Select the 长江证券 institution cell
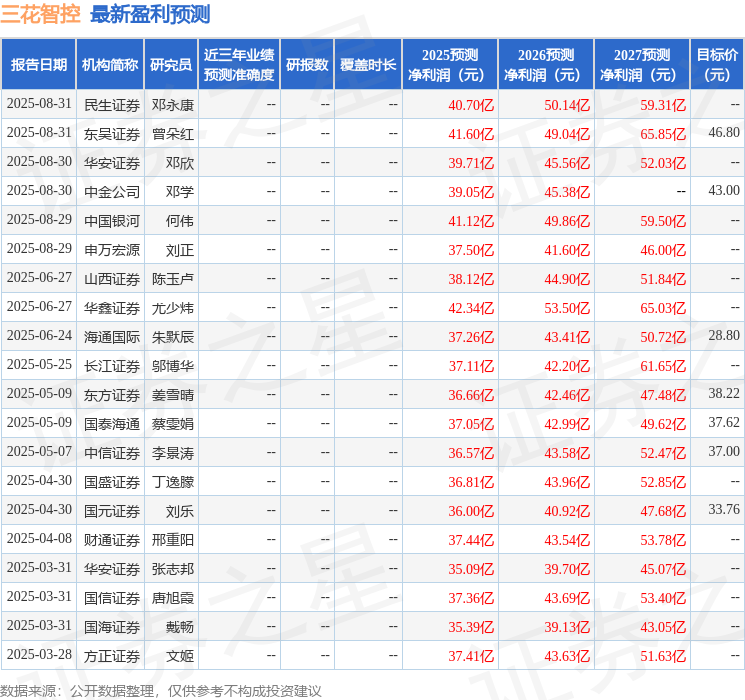This screenshot has height=700, width=745. [112, 366]
